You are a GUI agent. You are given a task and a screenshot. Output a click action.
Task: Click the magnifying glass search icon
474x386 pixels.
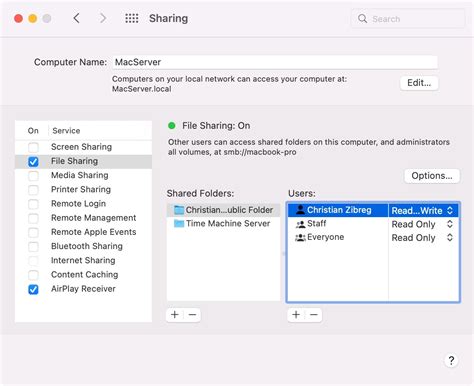point(362,19)
